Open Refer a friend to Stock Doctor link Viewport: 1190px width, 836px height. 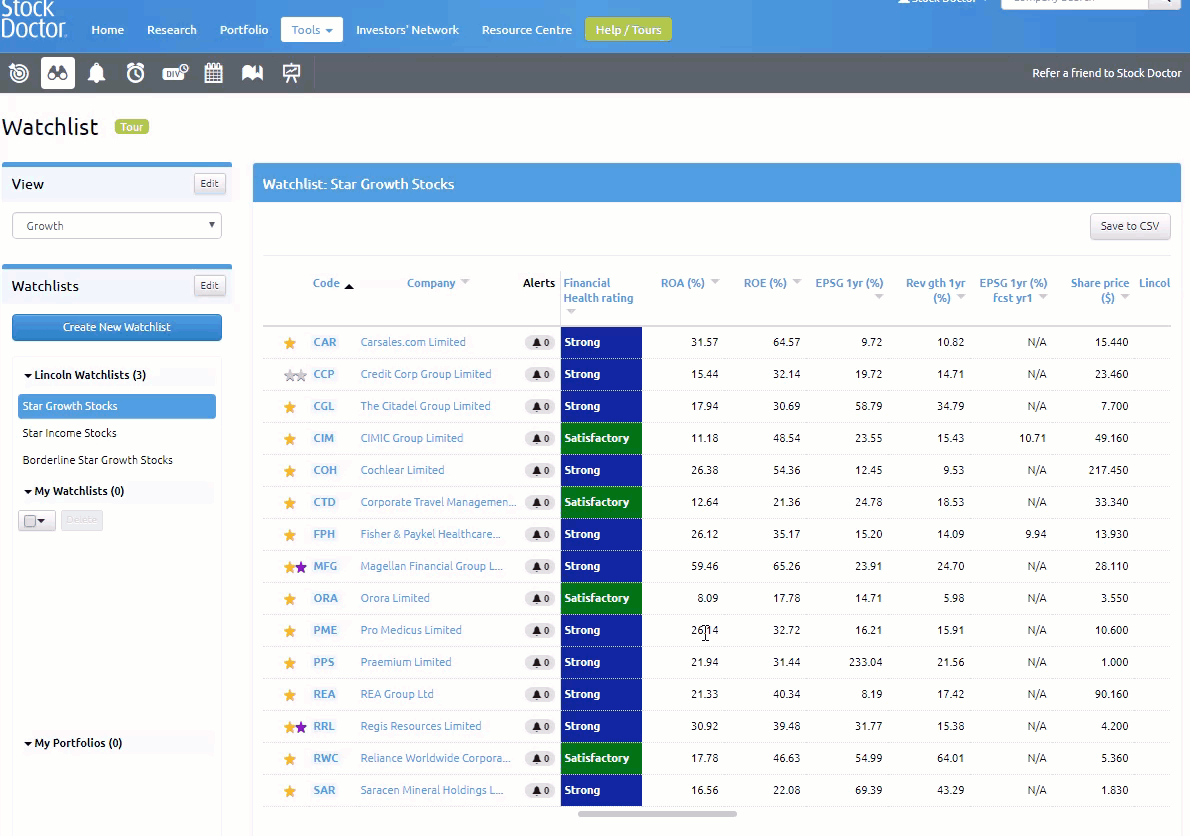click(1107, 73)
